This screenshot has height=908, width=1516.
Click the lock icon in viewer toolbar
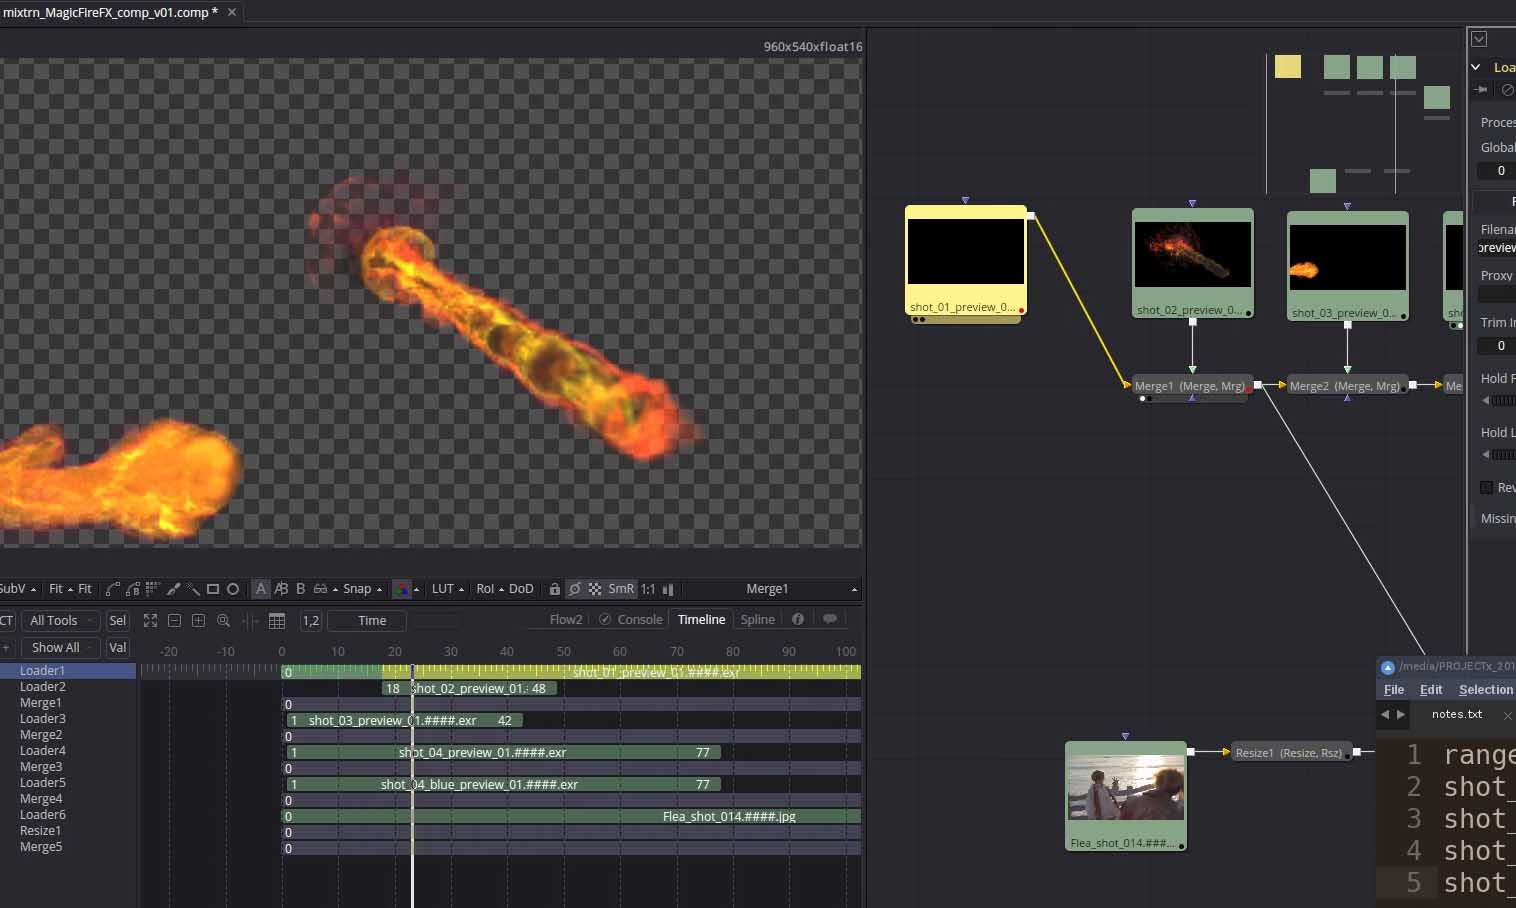pyautogui.click(x=554, y=589)
